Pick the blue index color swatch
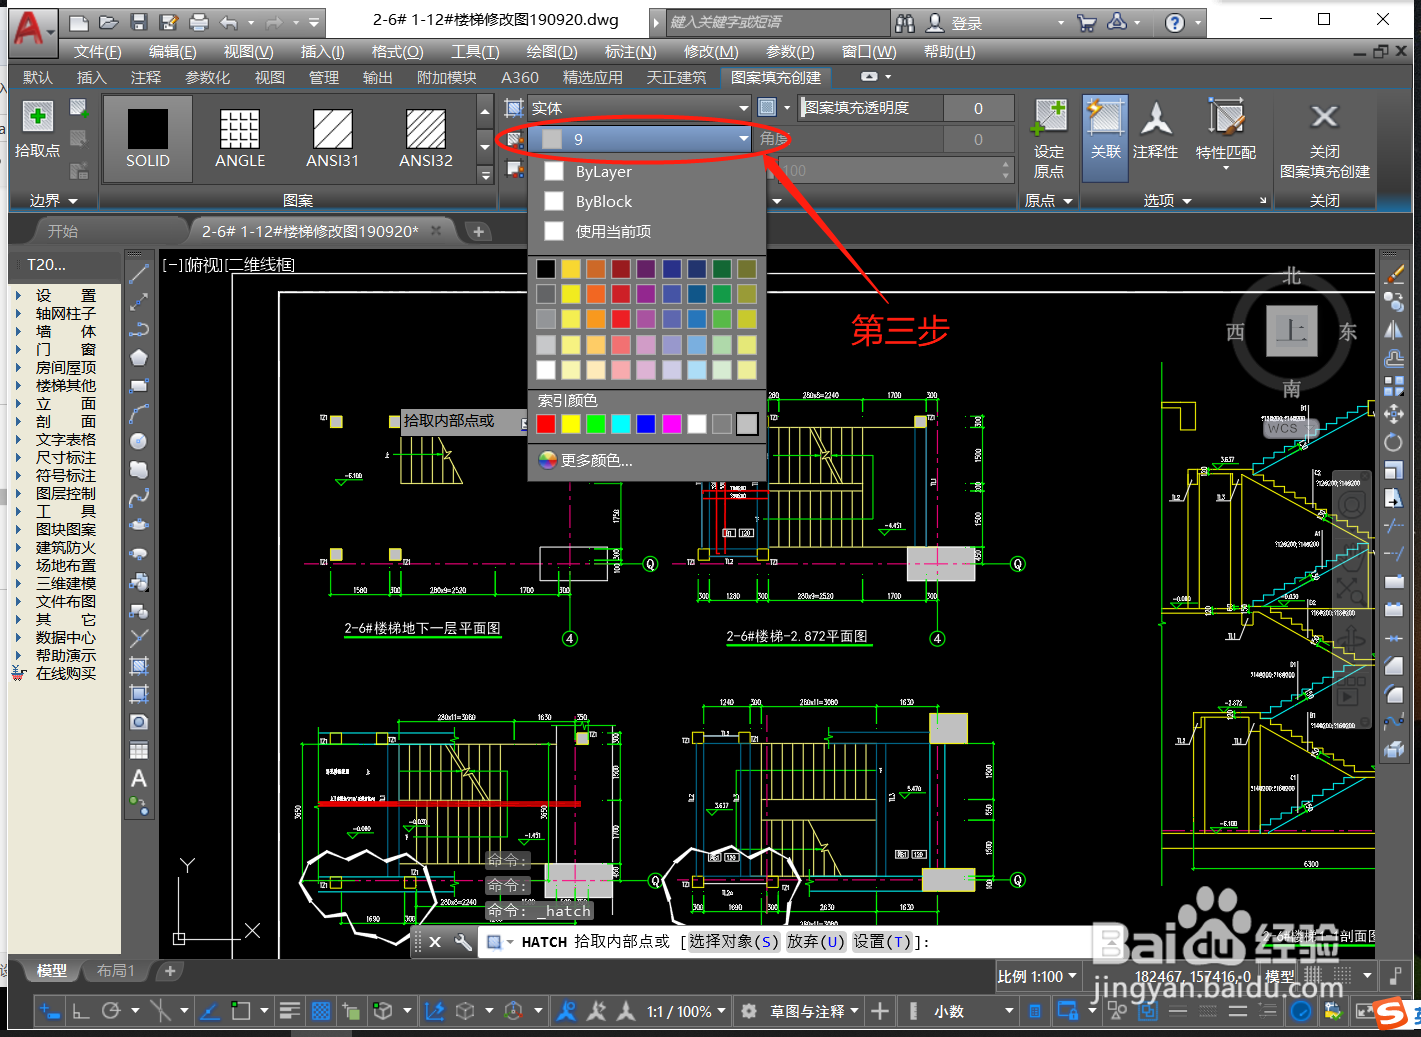 [646, 424]
